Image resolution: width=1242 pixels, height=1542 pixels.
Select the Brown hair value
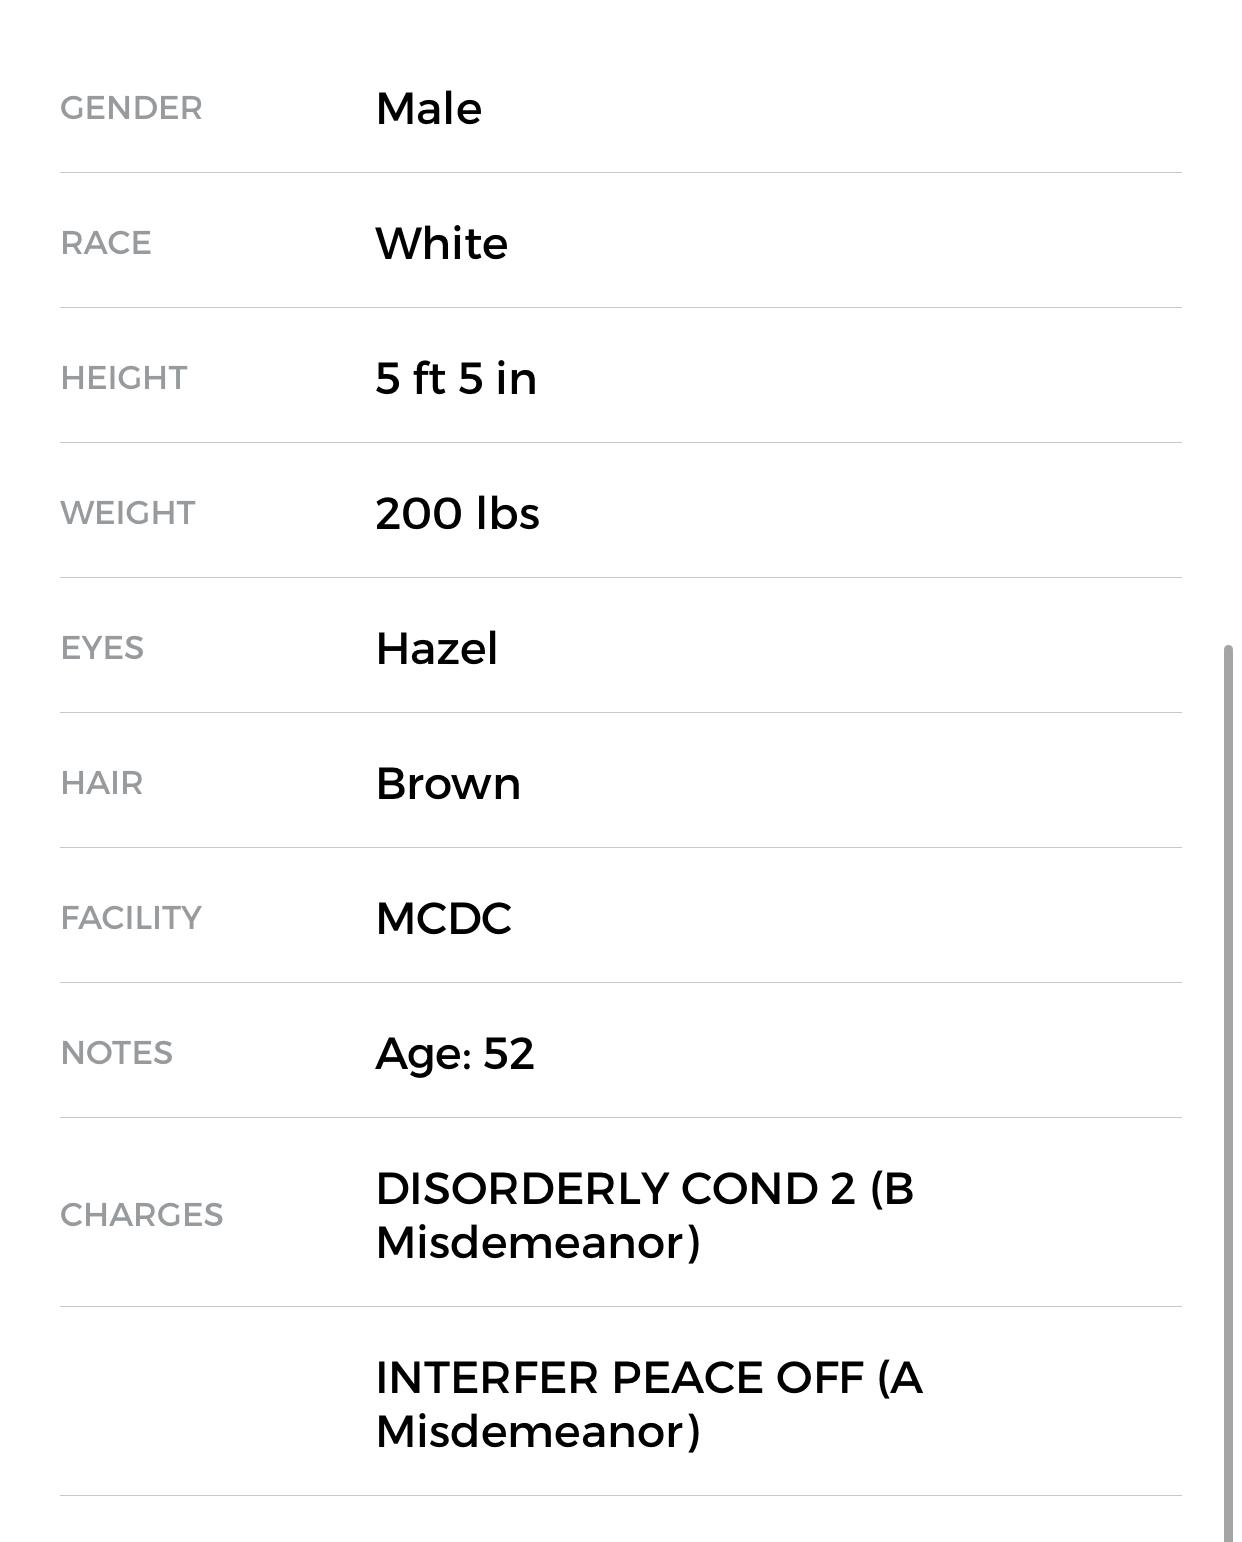tap(448, 783)
